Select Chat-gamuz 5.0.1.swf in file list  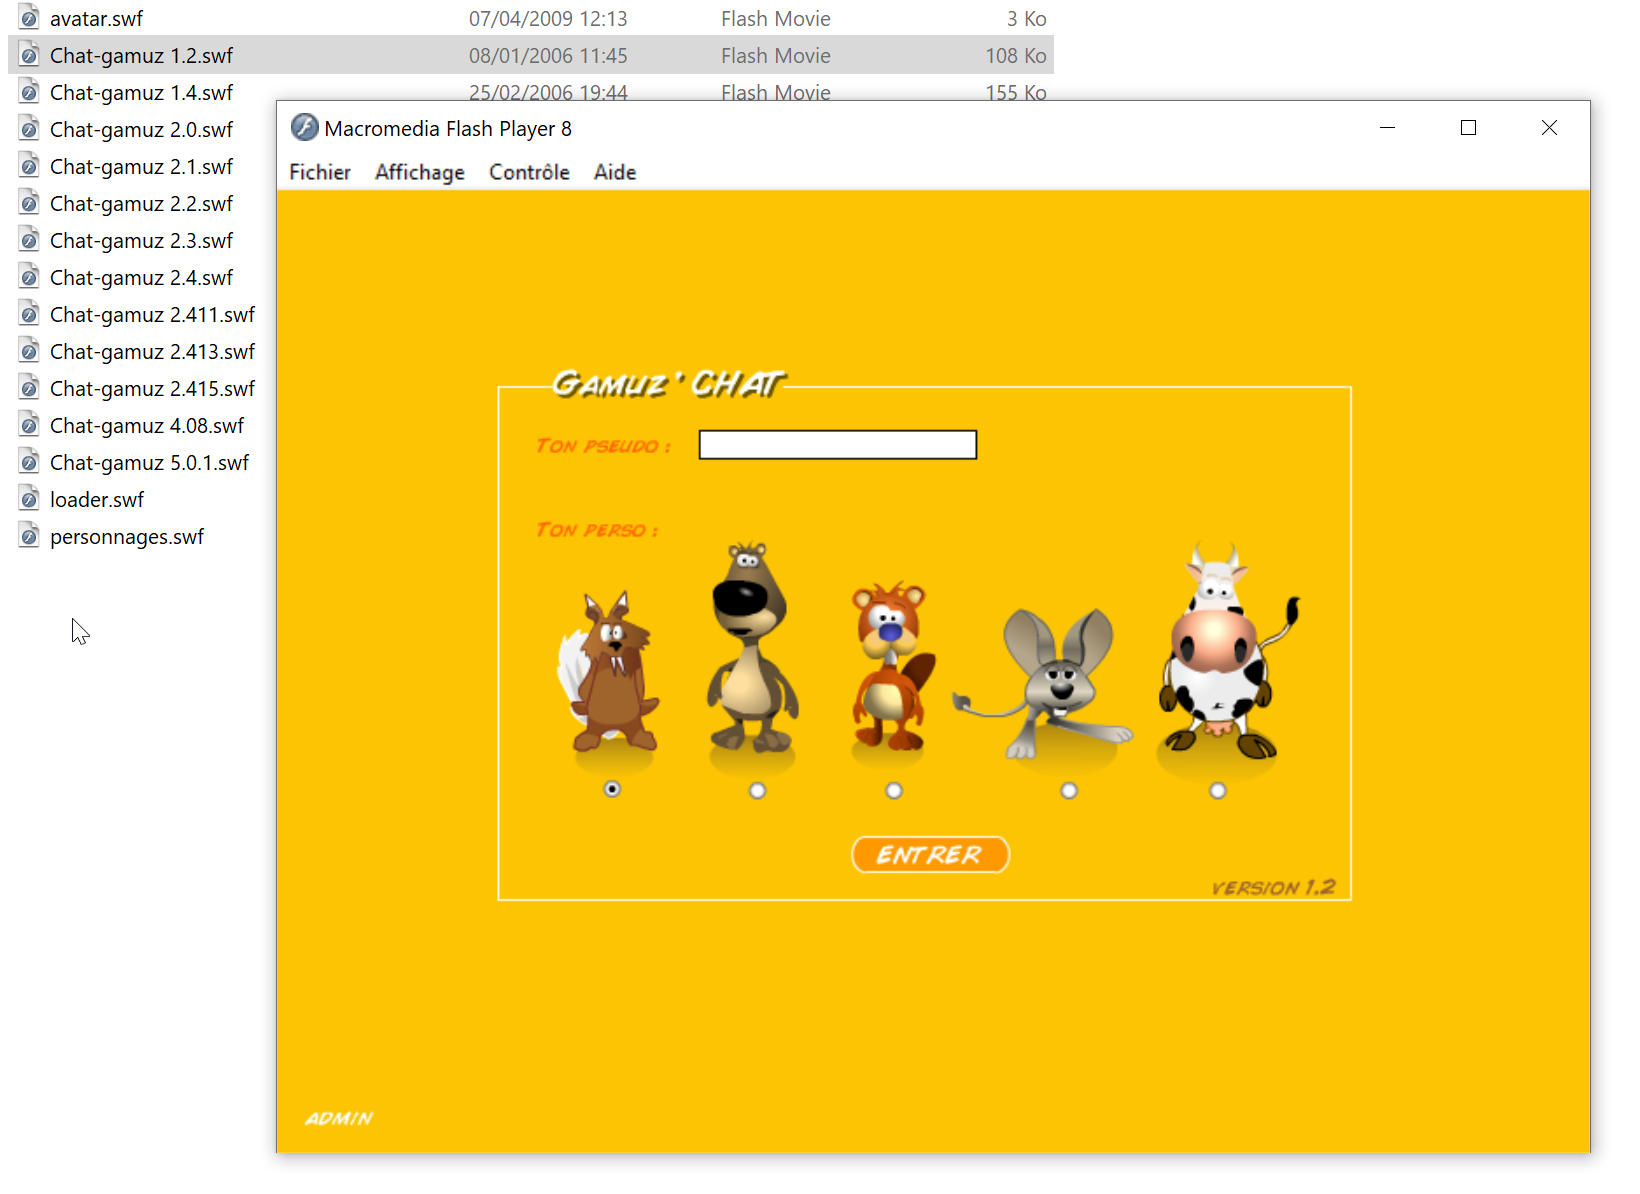(x=149, y=463)
